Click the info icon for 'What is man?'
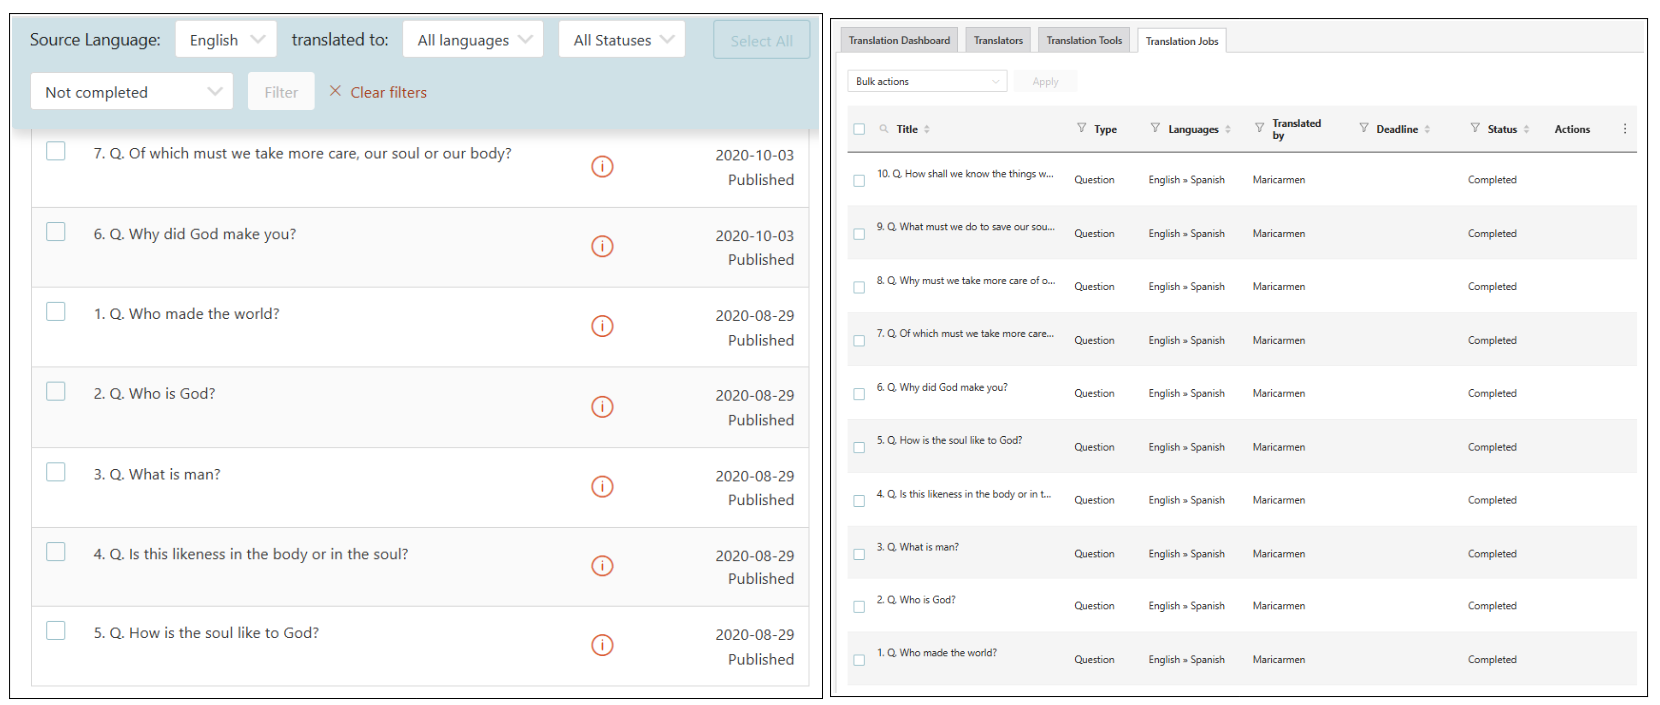1660x705 pixels. pos(602,487)
